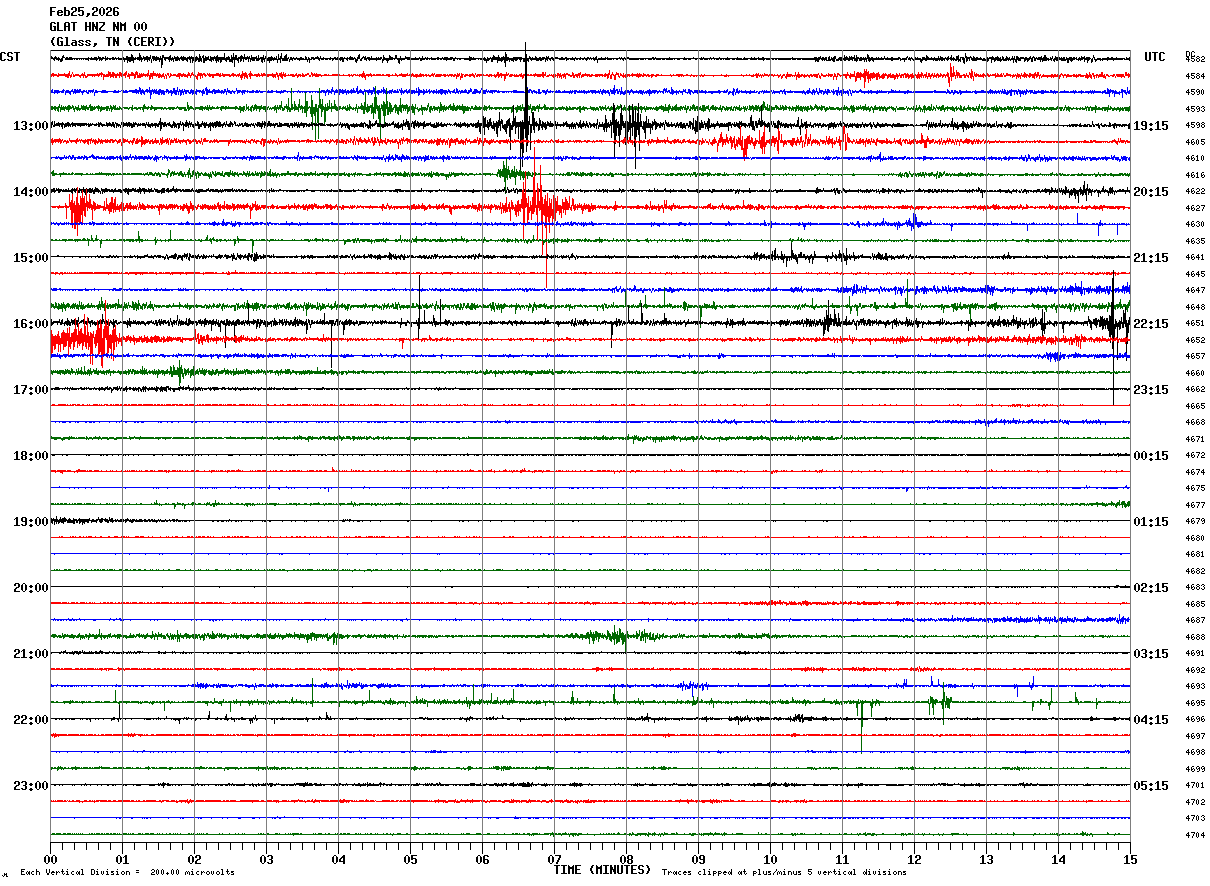Click the 23:00 CST time label
The image size is (1210, 886).
point(31,786)
